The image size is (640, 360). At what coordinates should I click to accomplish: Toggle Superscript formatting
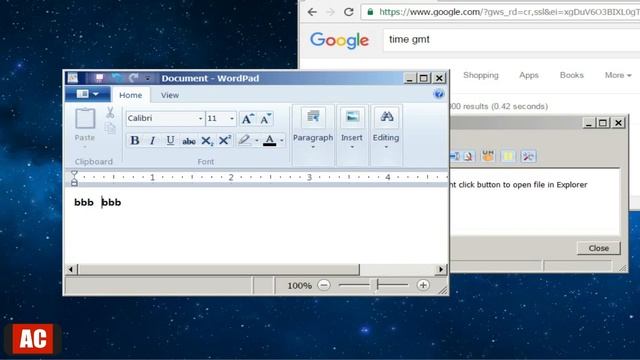click(225, 140)
